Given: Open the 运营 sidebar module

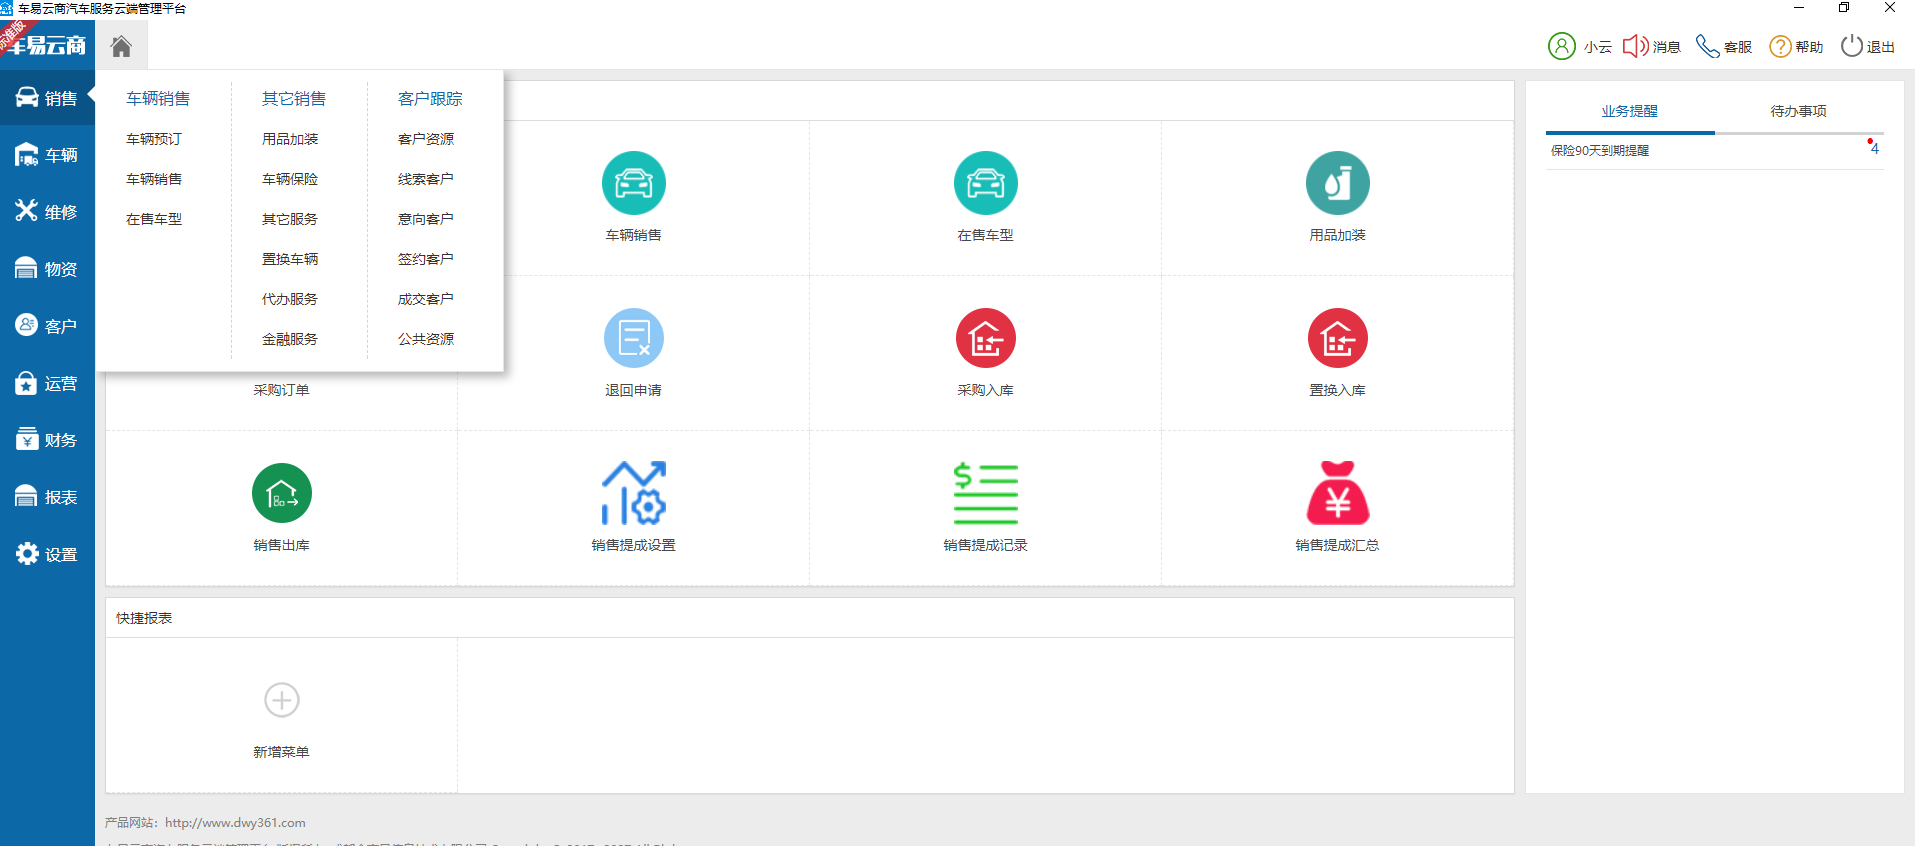Looking at the screenshot, I should point(47,383).
